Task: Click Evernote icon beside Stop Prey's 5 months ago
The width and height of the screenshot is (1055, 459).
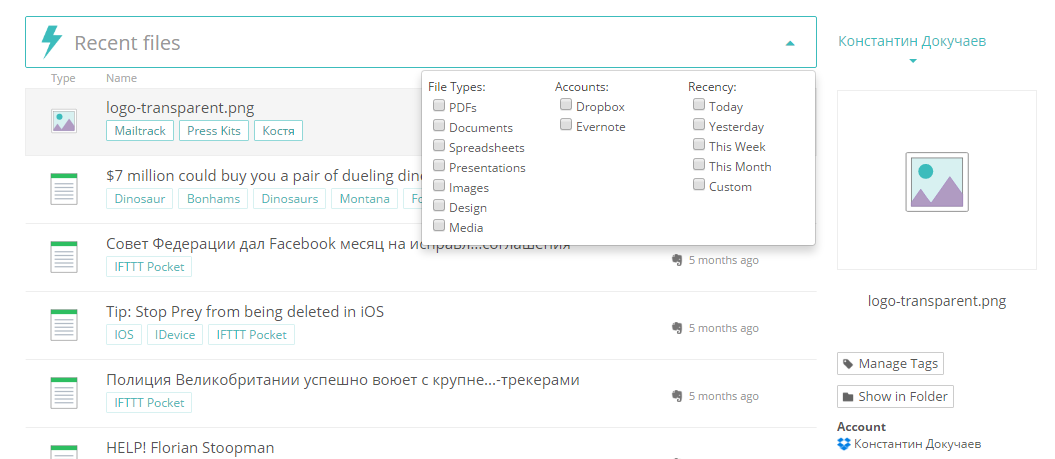Action: (x=678, y=328)
